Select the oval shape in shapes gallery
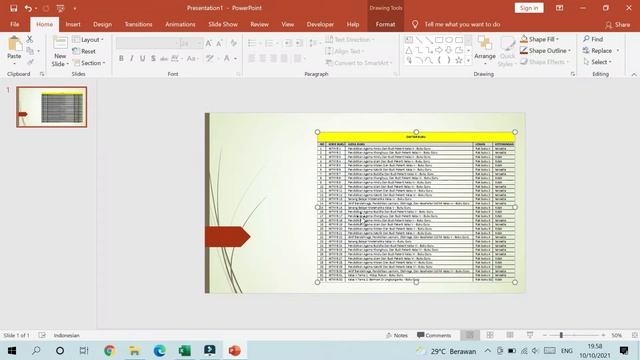 (449, 40)
